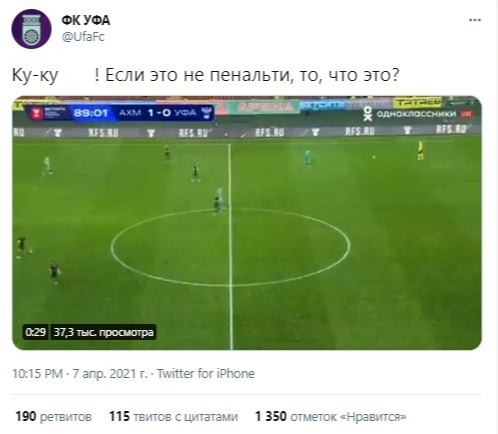Open the FC Ufa profile avatar
The width and height of the screenshot is (498, 434).
pyautogui.click(x=31, y=29)
